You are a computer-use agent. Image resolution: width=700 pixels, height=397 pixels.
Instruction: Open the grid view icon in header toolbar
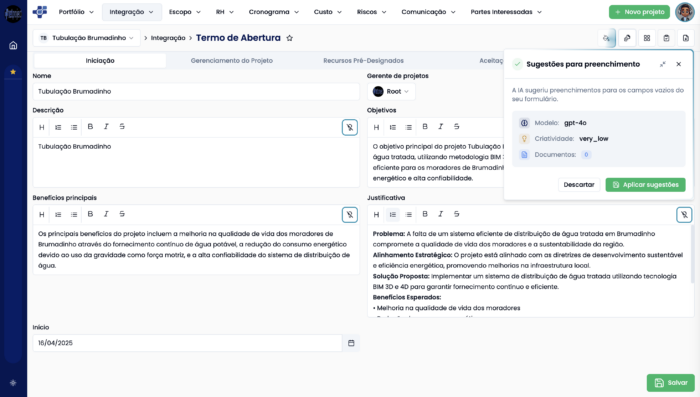click(647, 38)
